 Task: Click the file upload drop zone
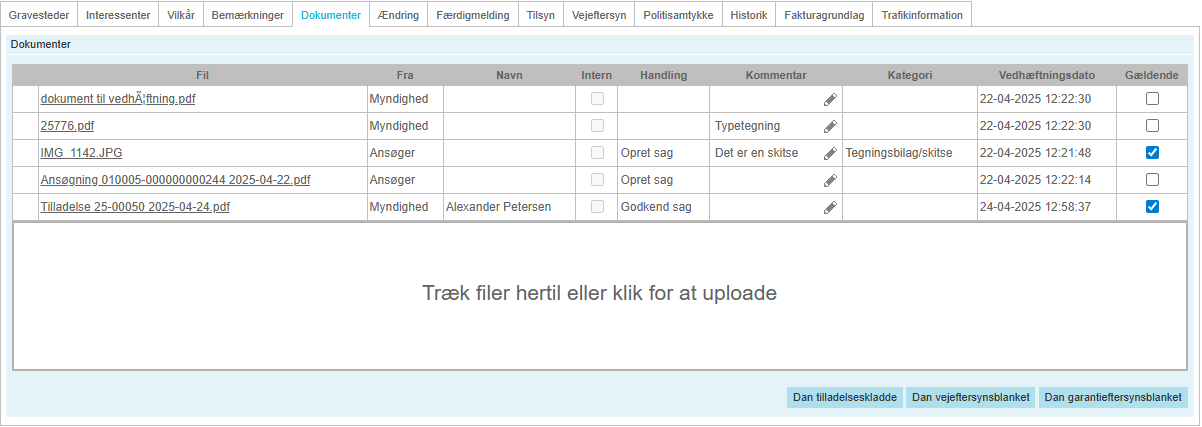point(600,294)
